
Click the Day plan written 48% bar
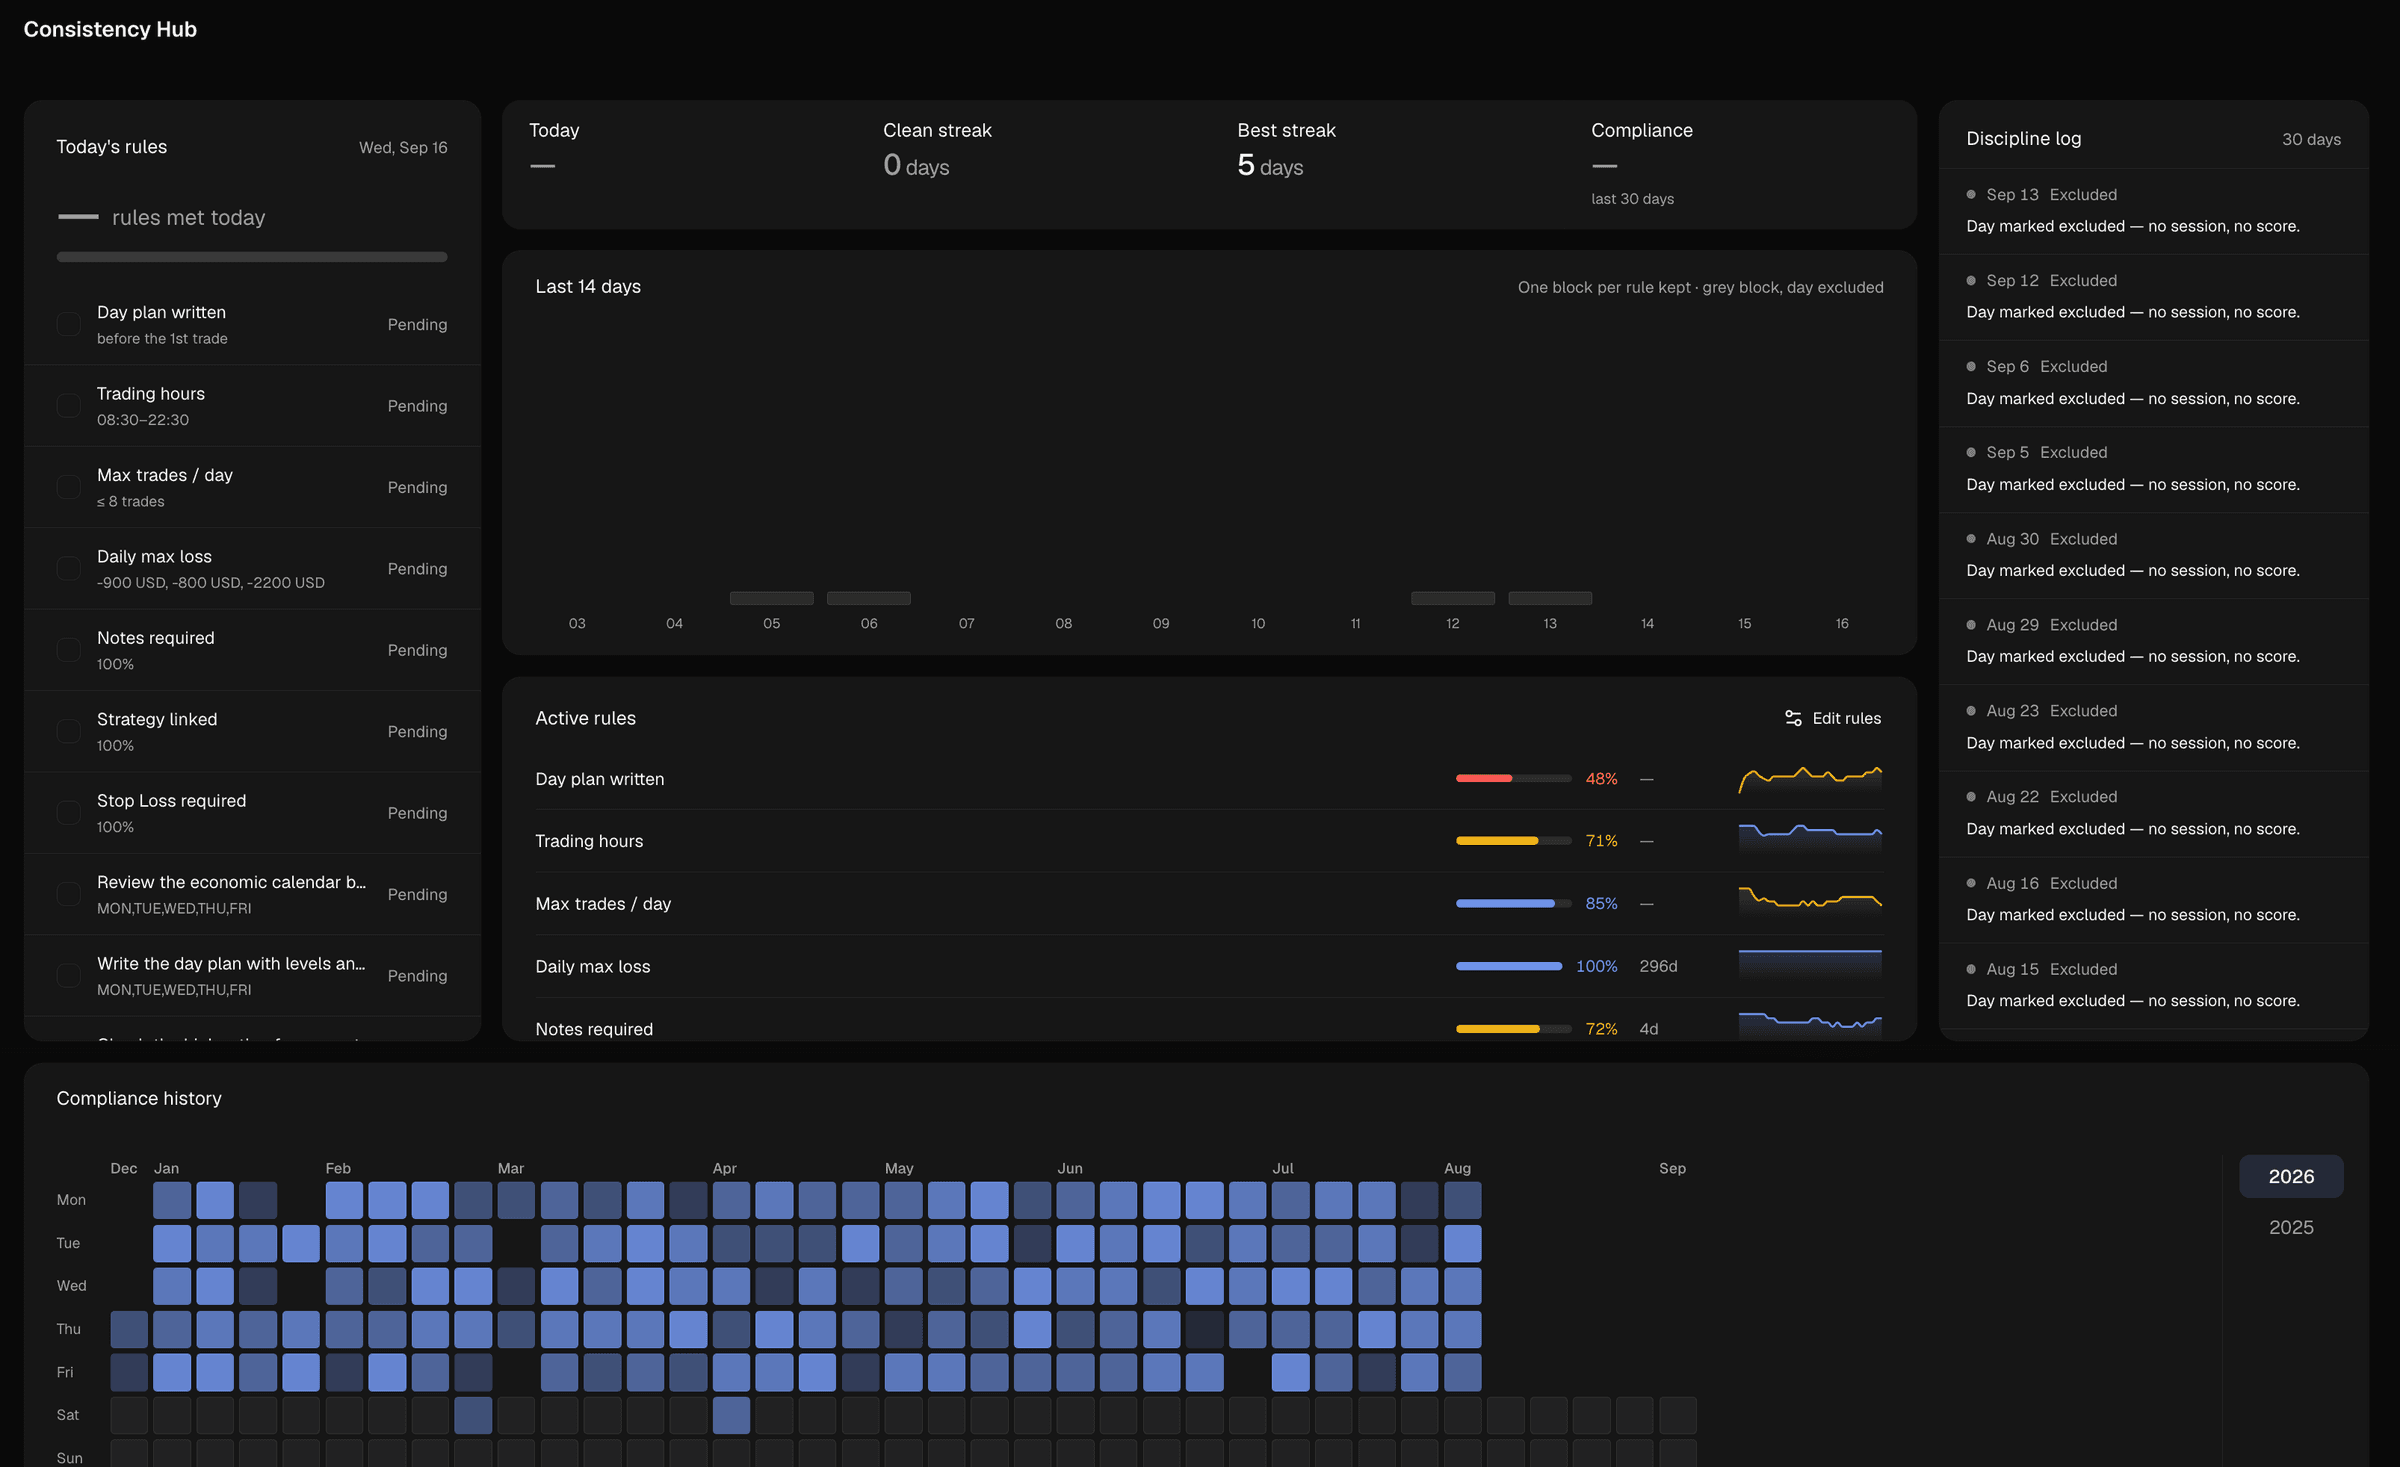pyautogui.click(x=1513, y=778)
